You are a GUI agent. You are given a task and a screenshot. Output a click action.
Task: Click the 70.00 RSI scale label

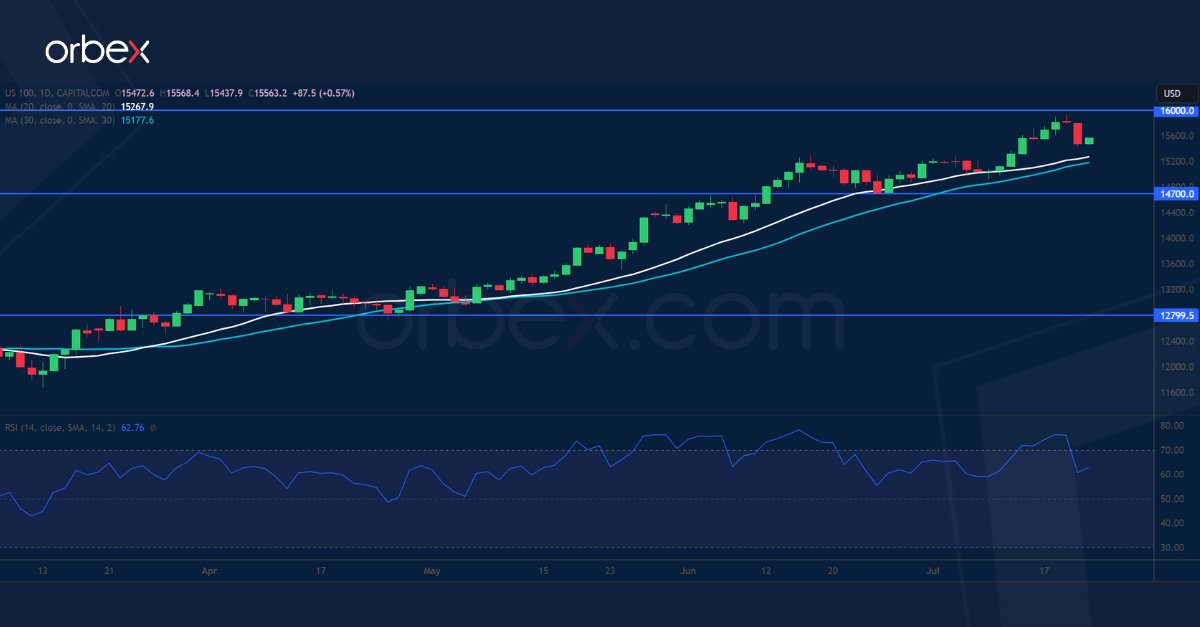pos(1172,450)
